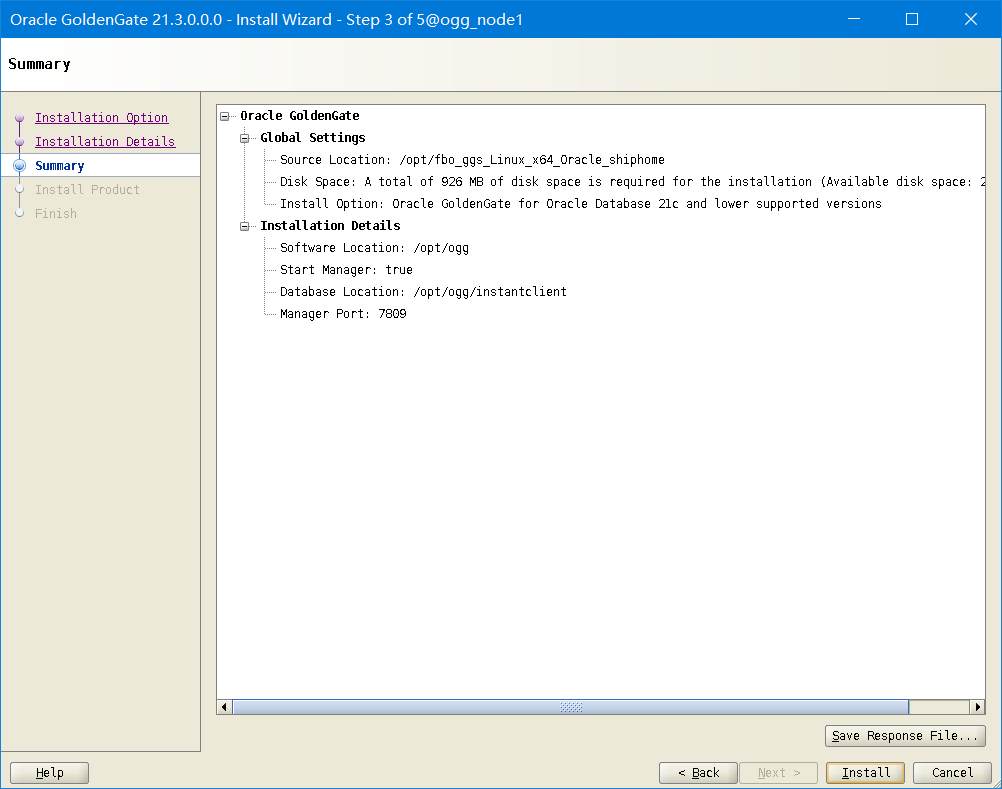Select the Install Option row
The height and width of the screenshot is (789, 1002).
(580, 204)
